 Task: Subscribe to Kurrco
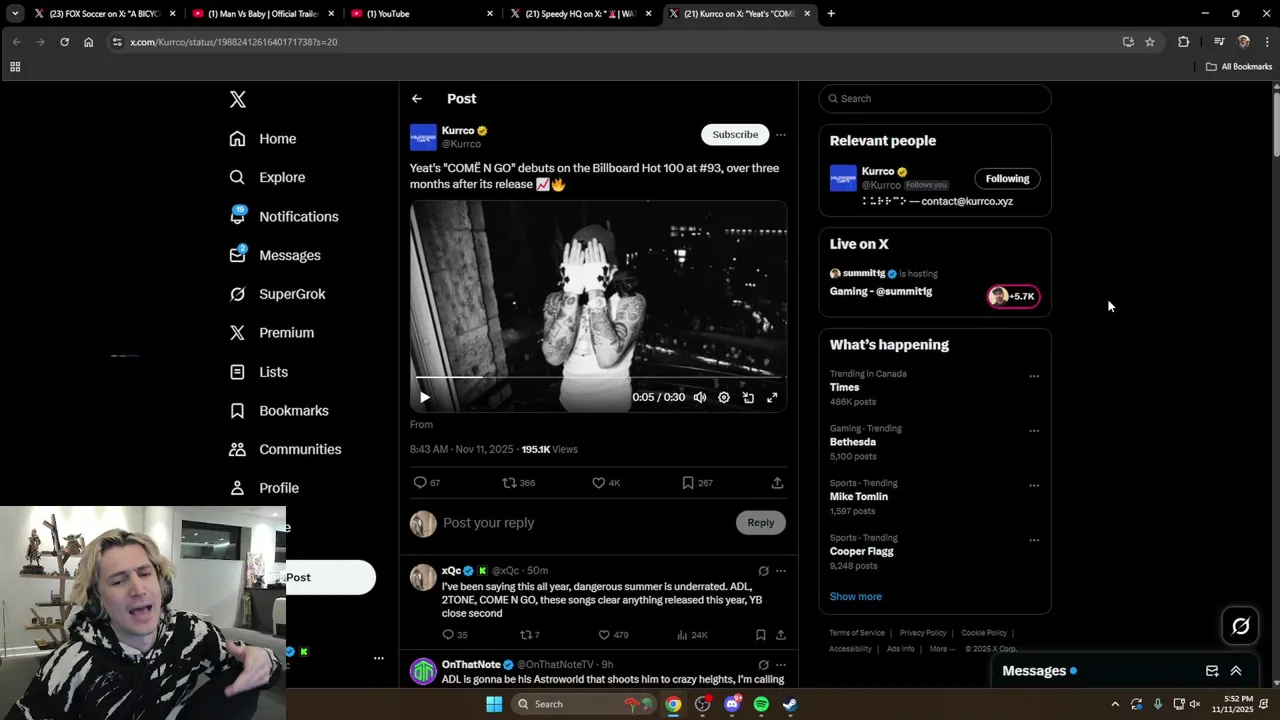[735, 134]
